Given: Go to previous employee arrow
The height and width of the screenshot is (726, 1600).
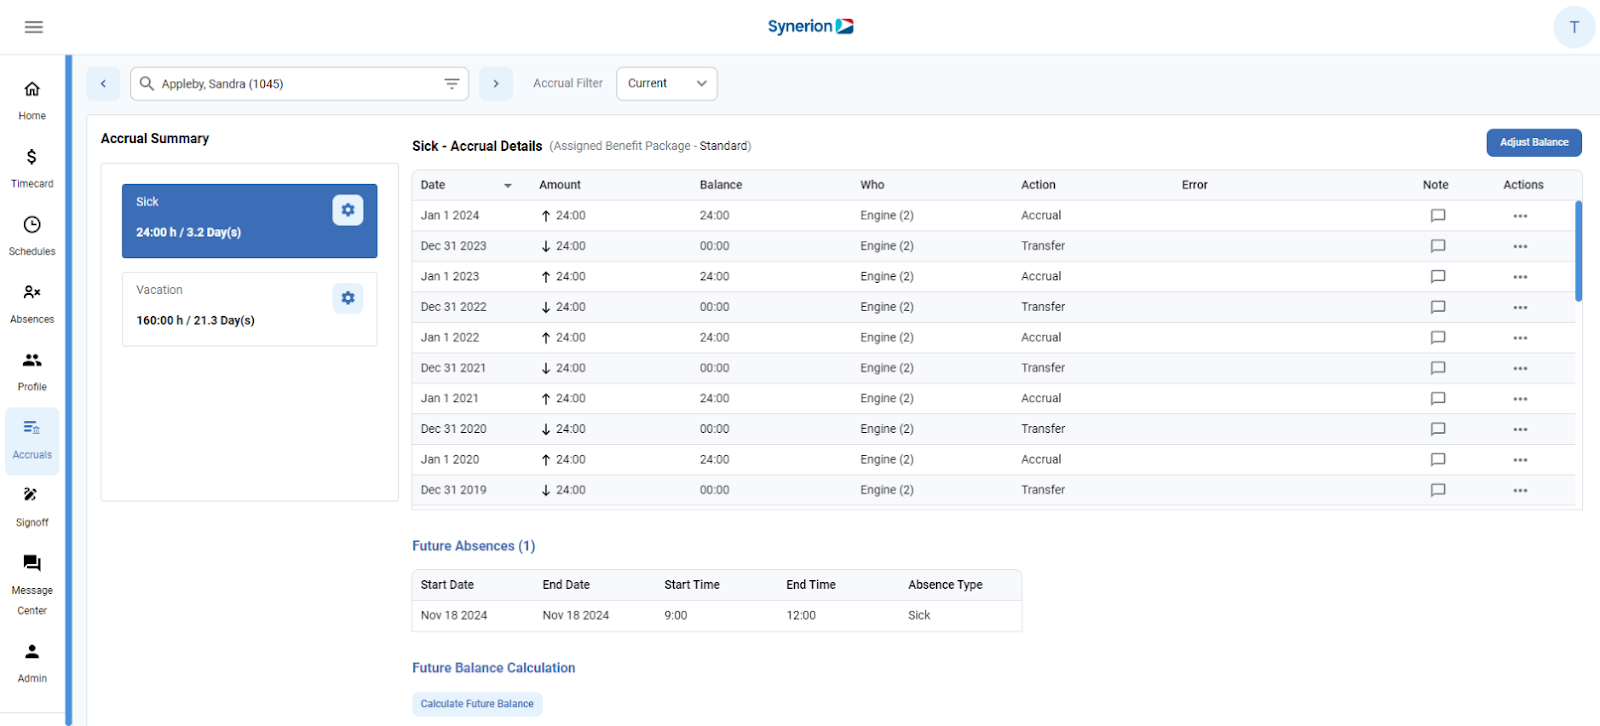Looking at the screenshot, I should [103, 84].
